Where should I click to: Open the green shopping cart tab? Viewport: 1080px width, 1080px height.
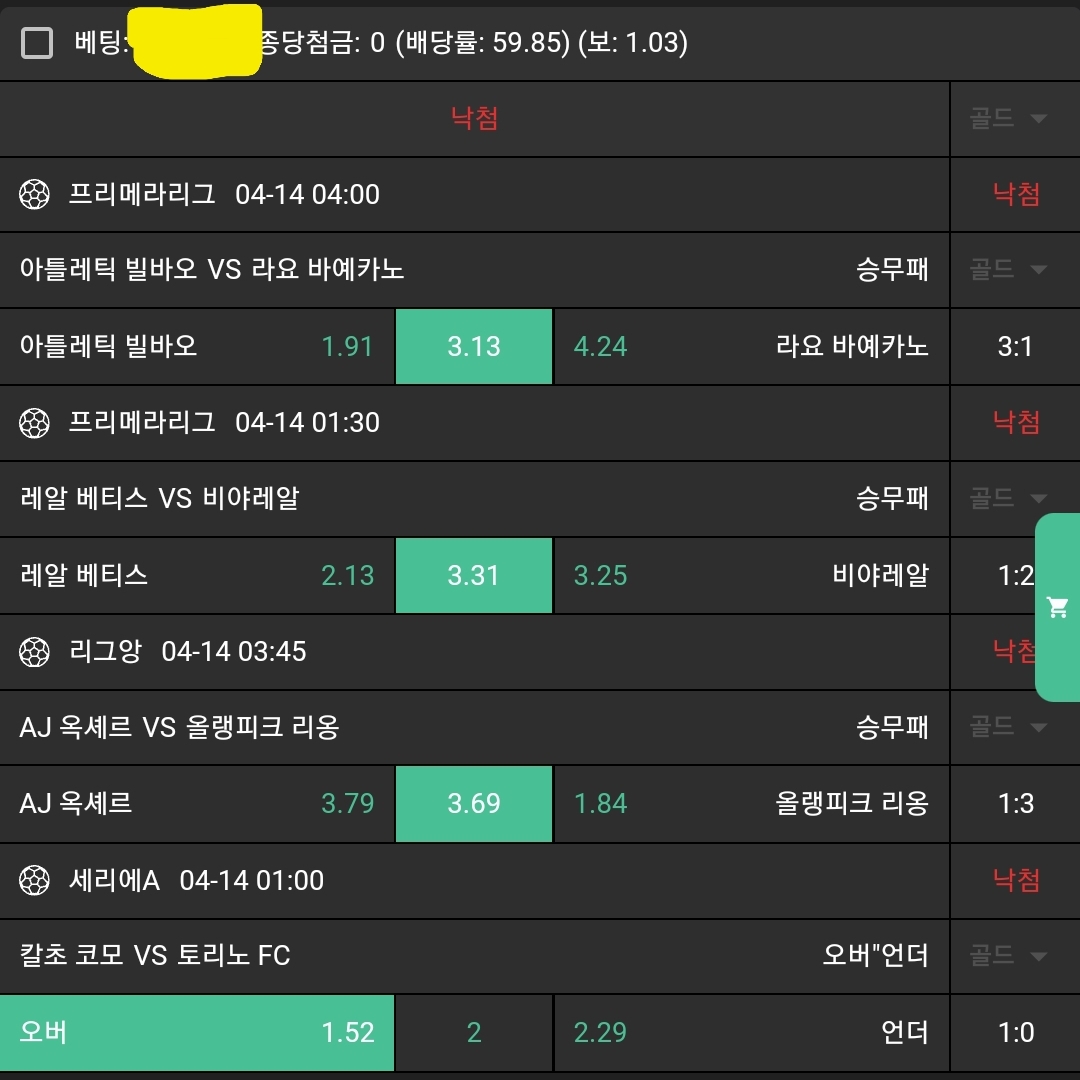click(1058, 607)
